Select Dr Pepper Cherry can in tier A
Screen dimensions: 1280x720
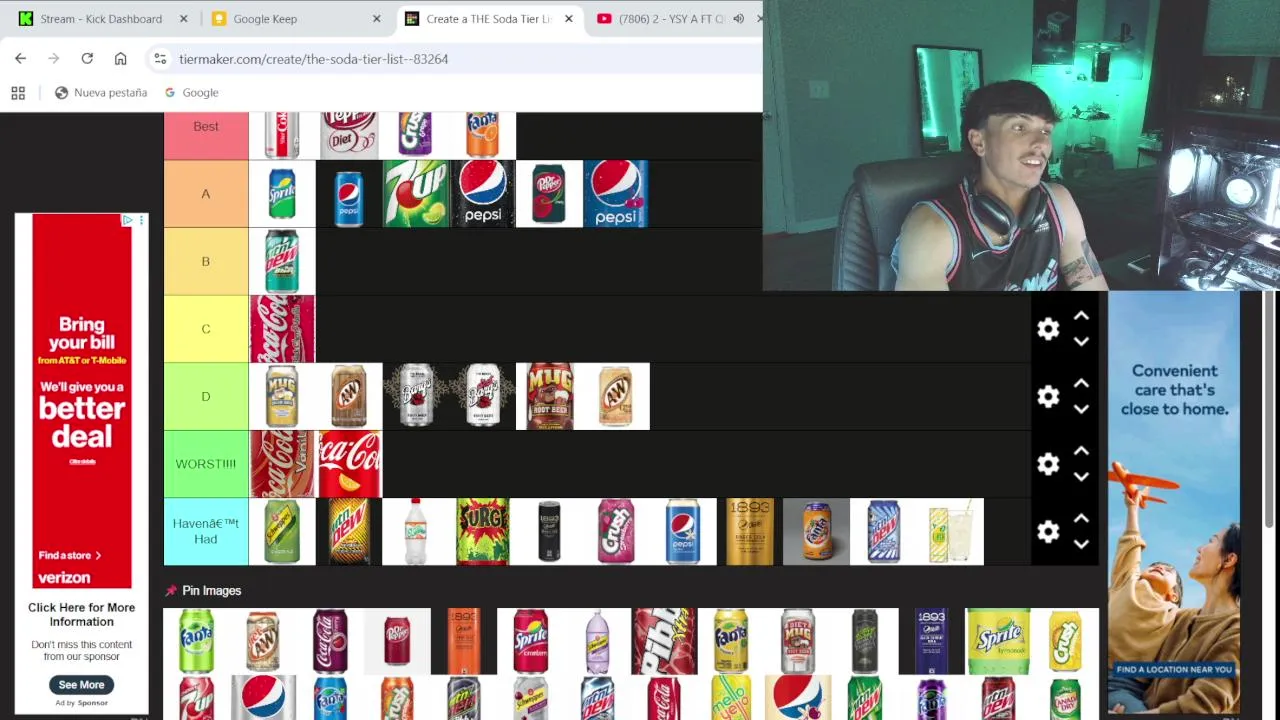point(549,194)
